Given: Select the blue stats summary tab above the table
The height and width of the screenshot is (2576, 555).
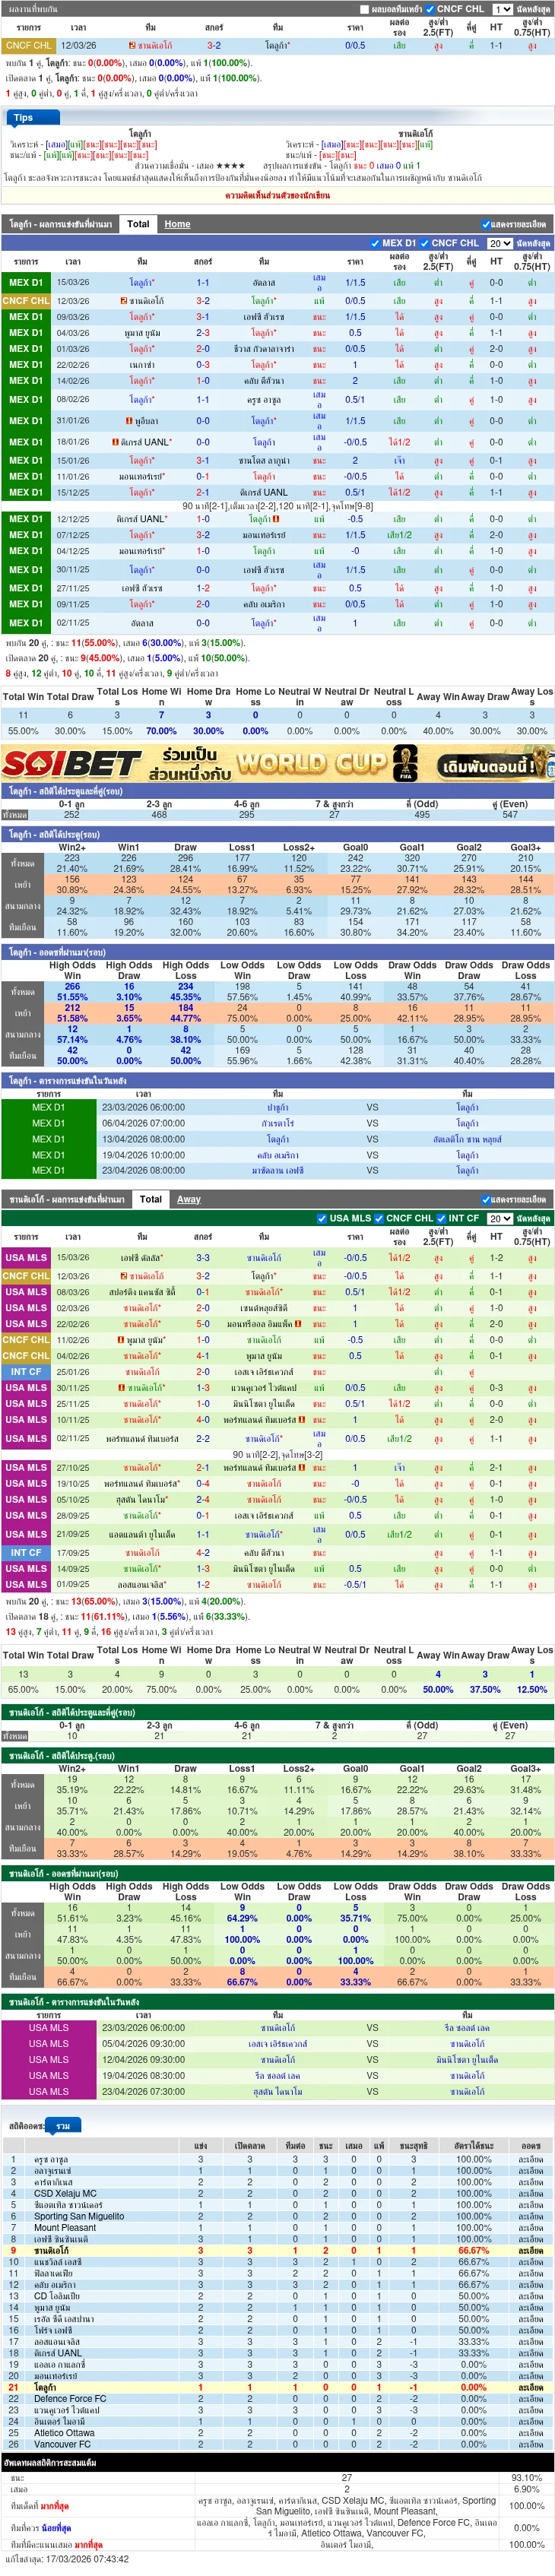Looking at the screenshot, I should point(63,2125).
